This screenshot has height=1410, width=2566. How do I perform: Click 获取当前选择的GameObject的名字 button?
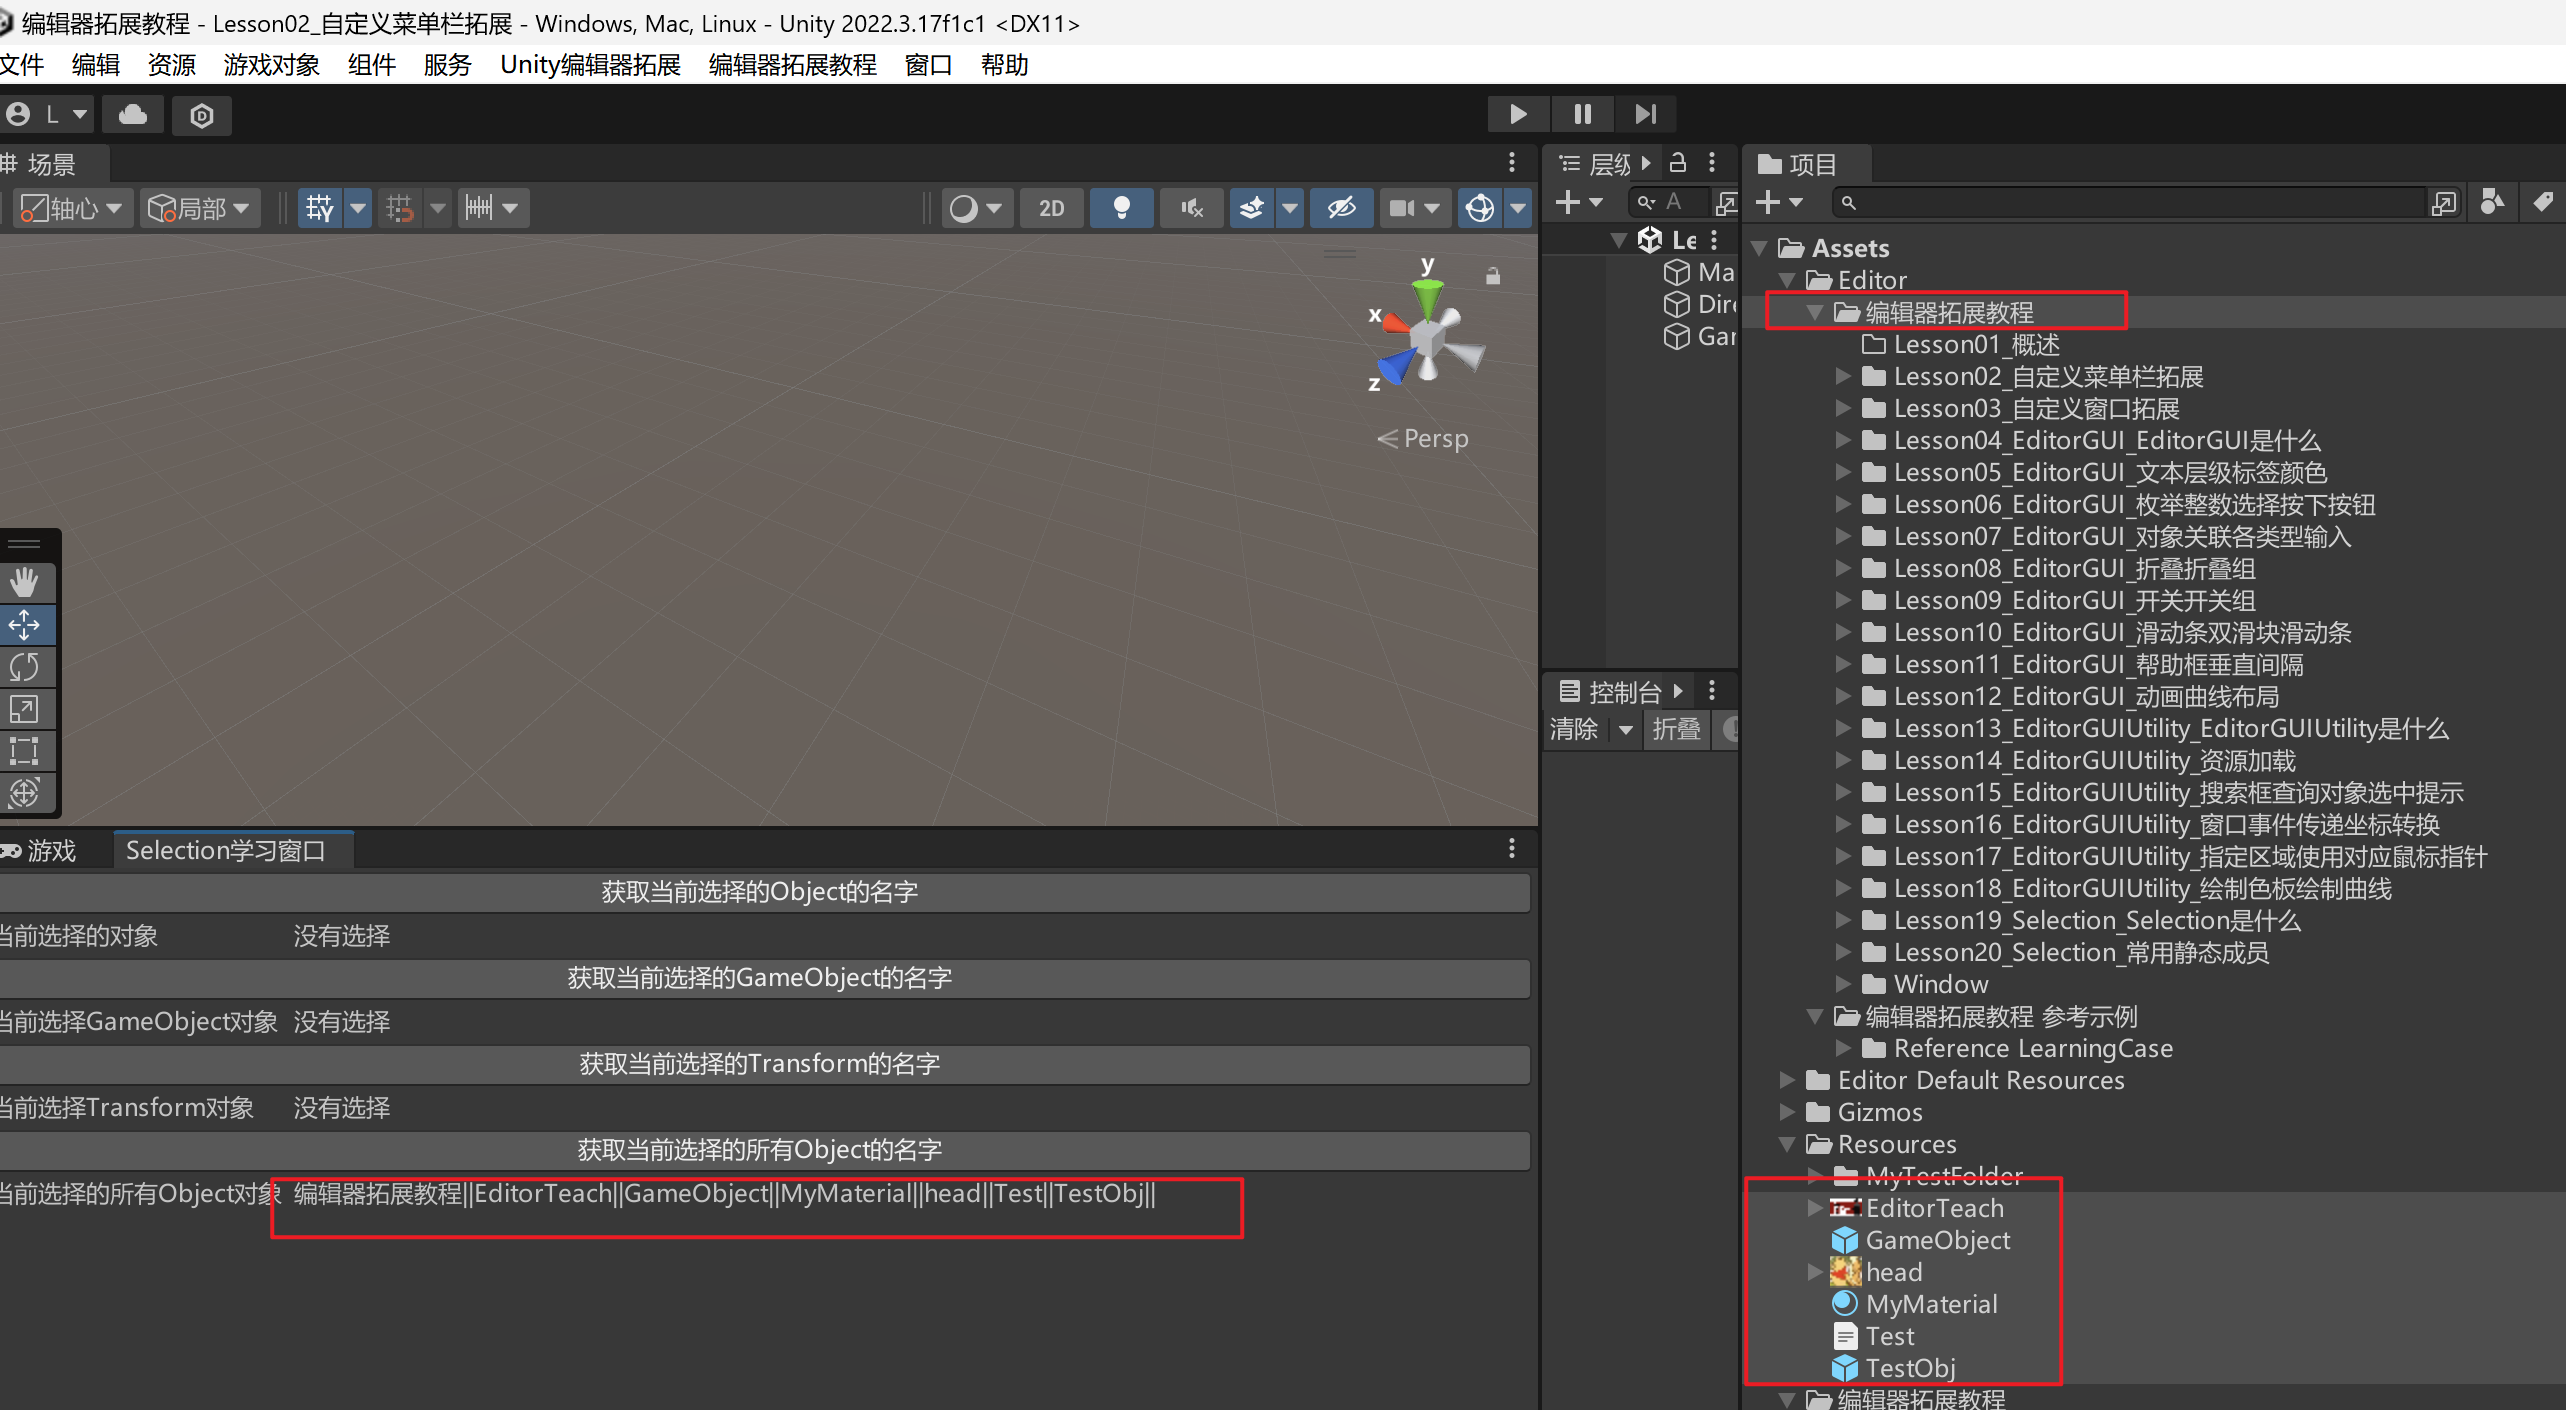click(x=760, y=978)
